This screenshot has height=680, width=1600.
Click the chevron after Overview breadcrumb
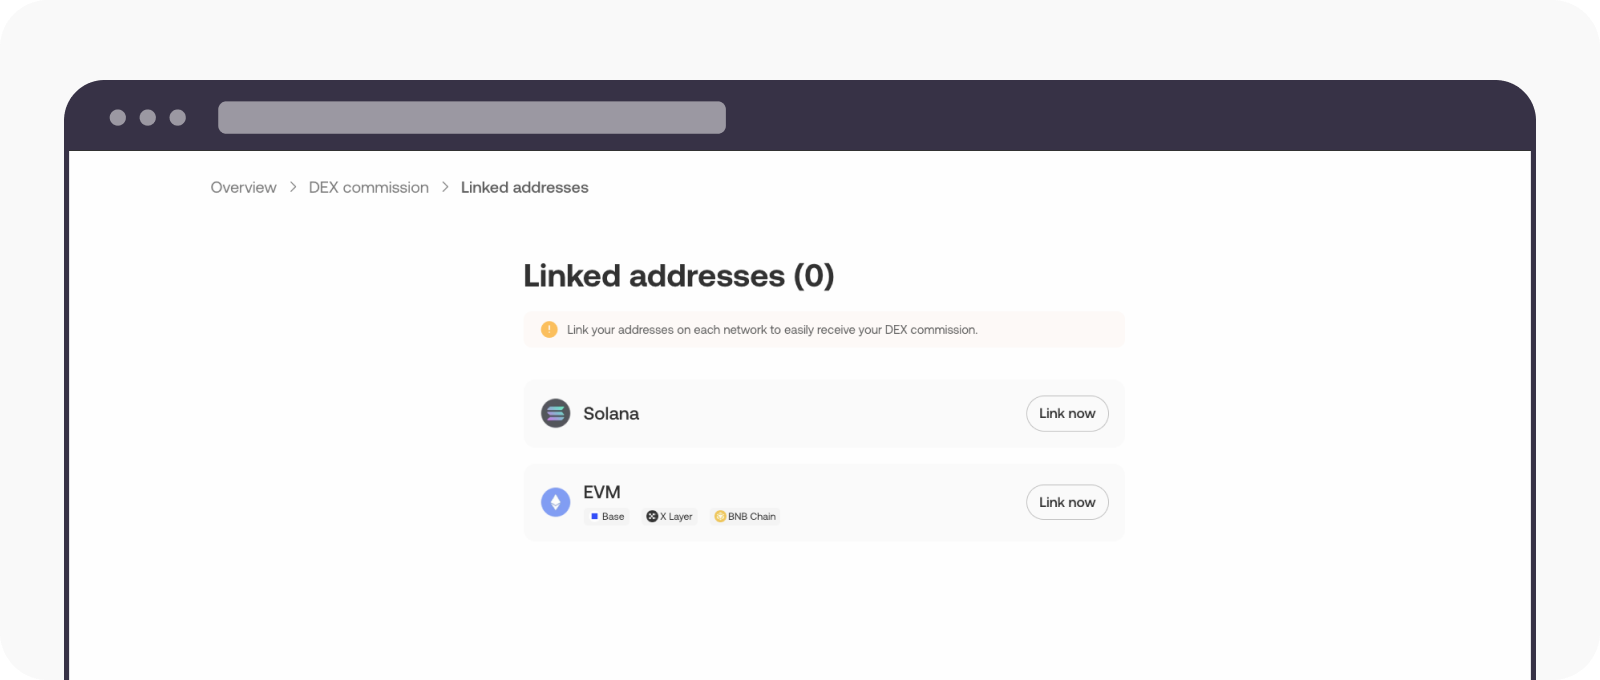click(292, 187)
